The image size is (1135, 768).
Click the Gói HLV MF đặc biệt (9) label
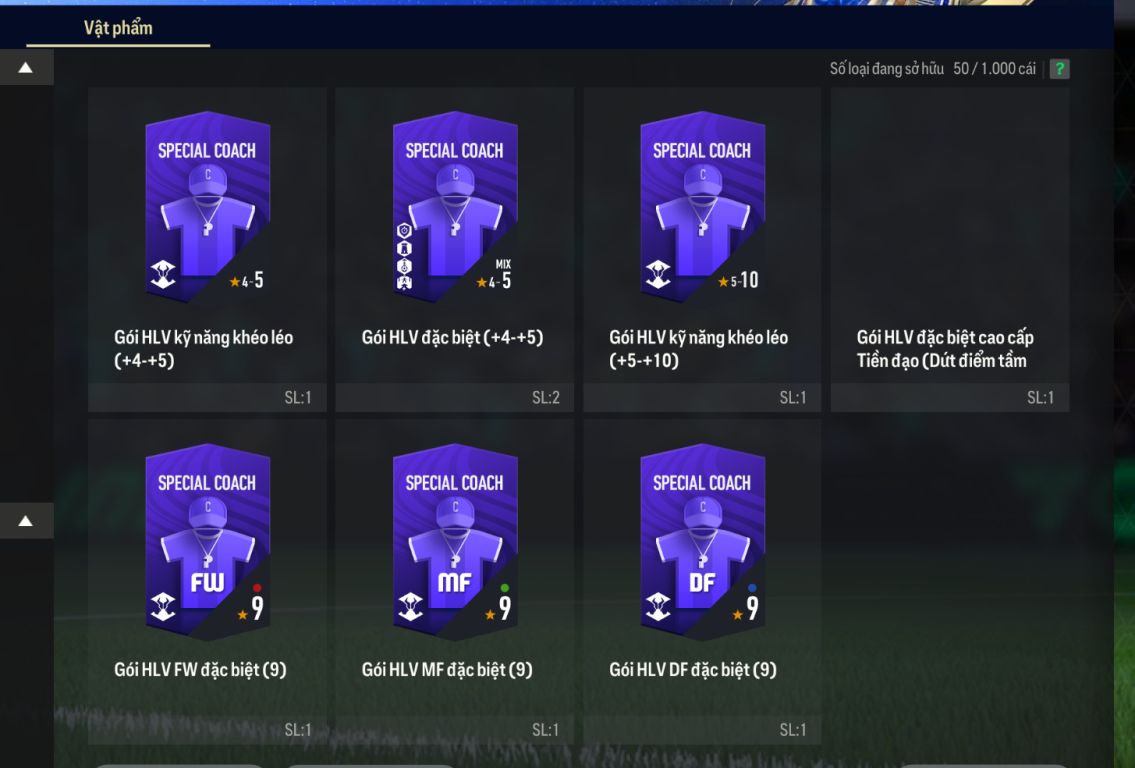[447, 670]
